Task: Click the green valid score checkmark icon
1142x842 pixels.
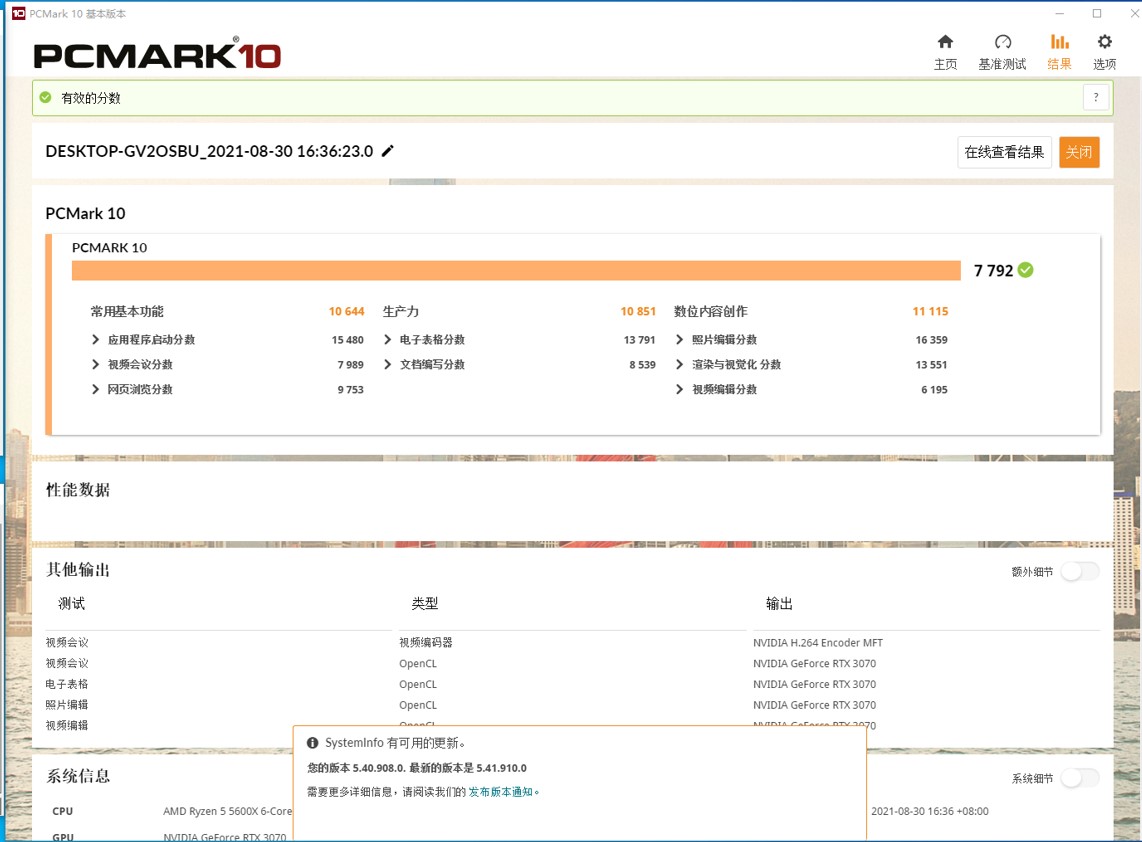Action: (x=46, y=98)
